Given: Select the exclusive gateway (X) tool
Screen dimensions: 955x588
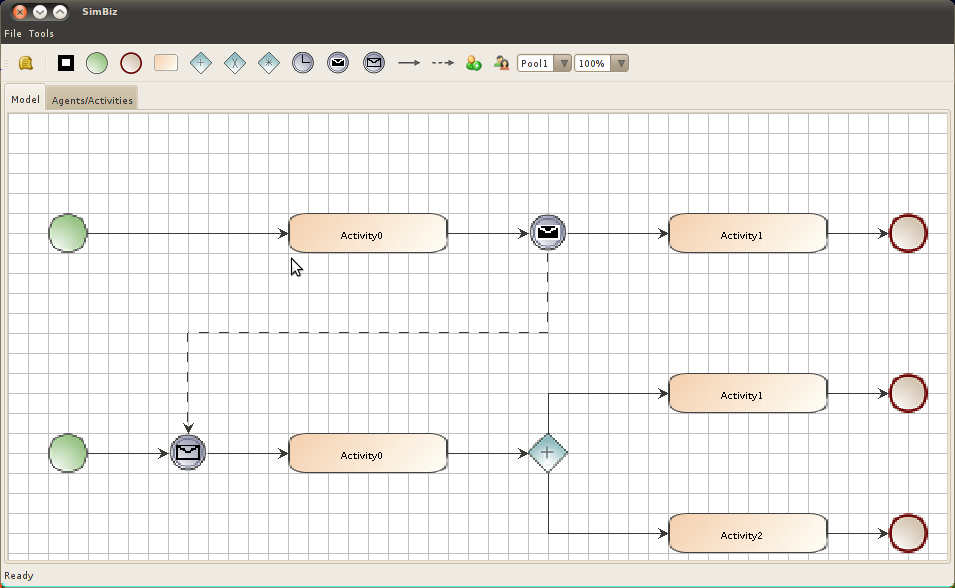Looking at the screenshot, I should [x=234, y=63].
